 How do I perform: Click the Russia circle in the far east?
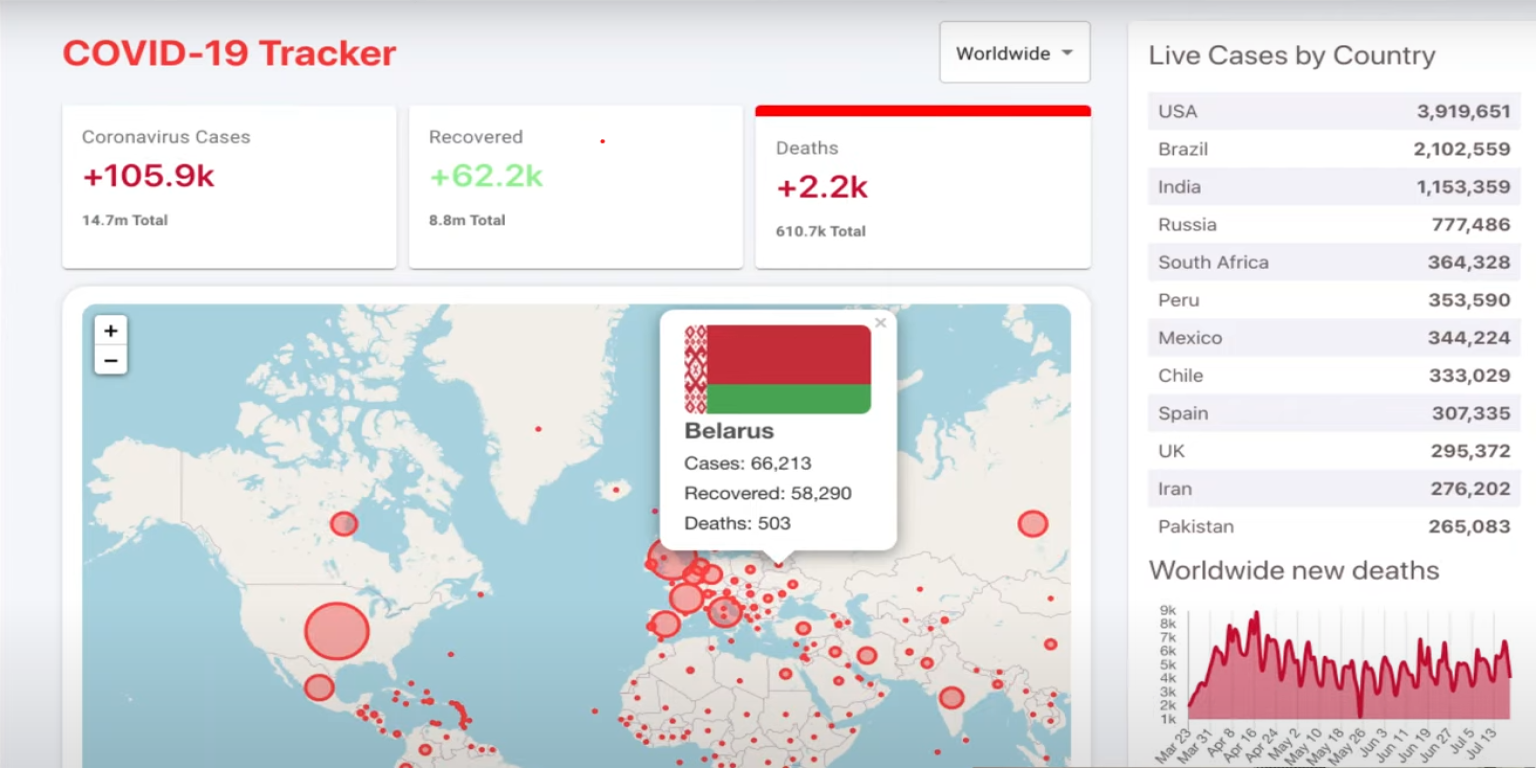click(x=1032, y=524)
